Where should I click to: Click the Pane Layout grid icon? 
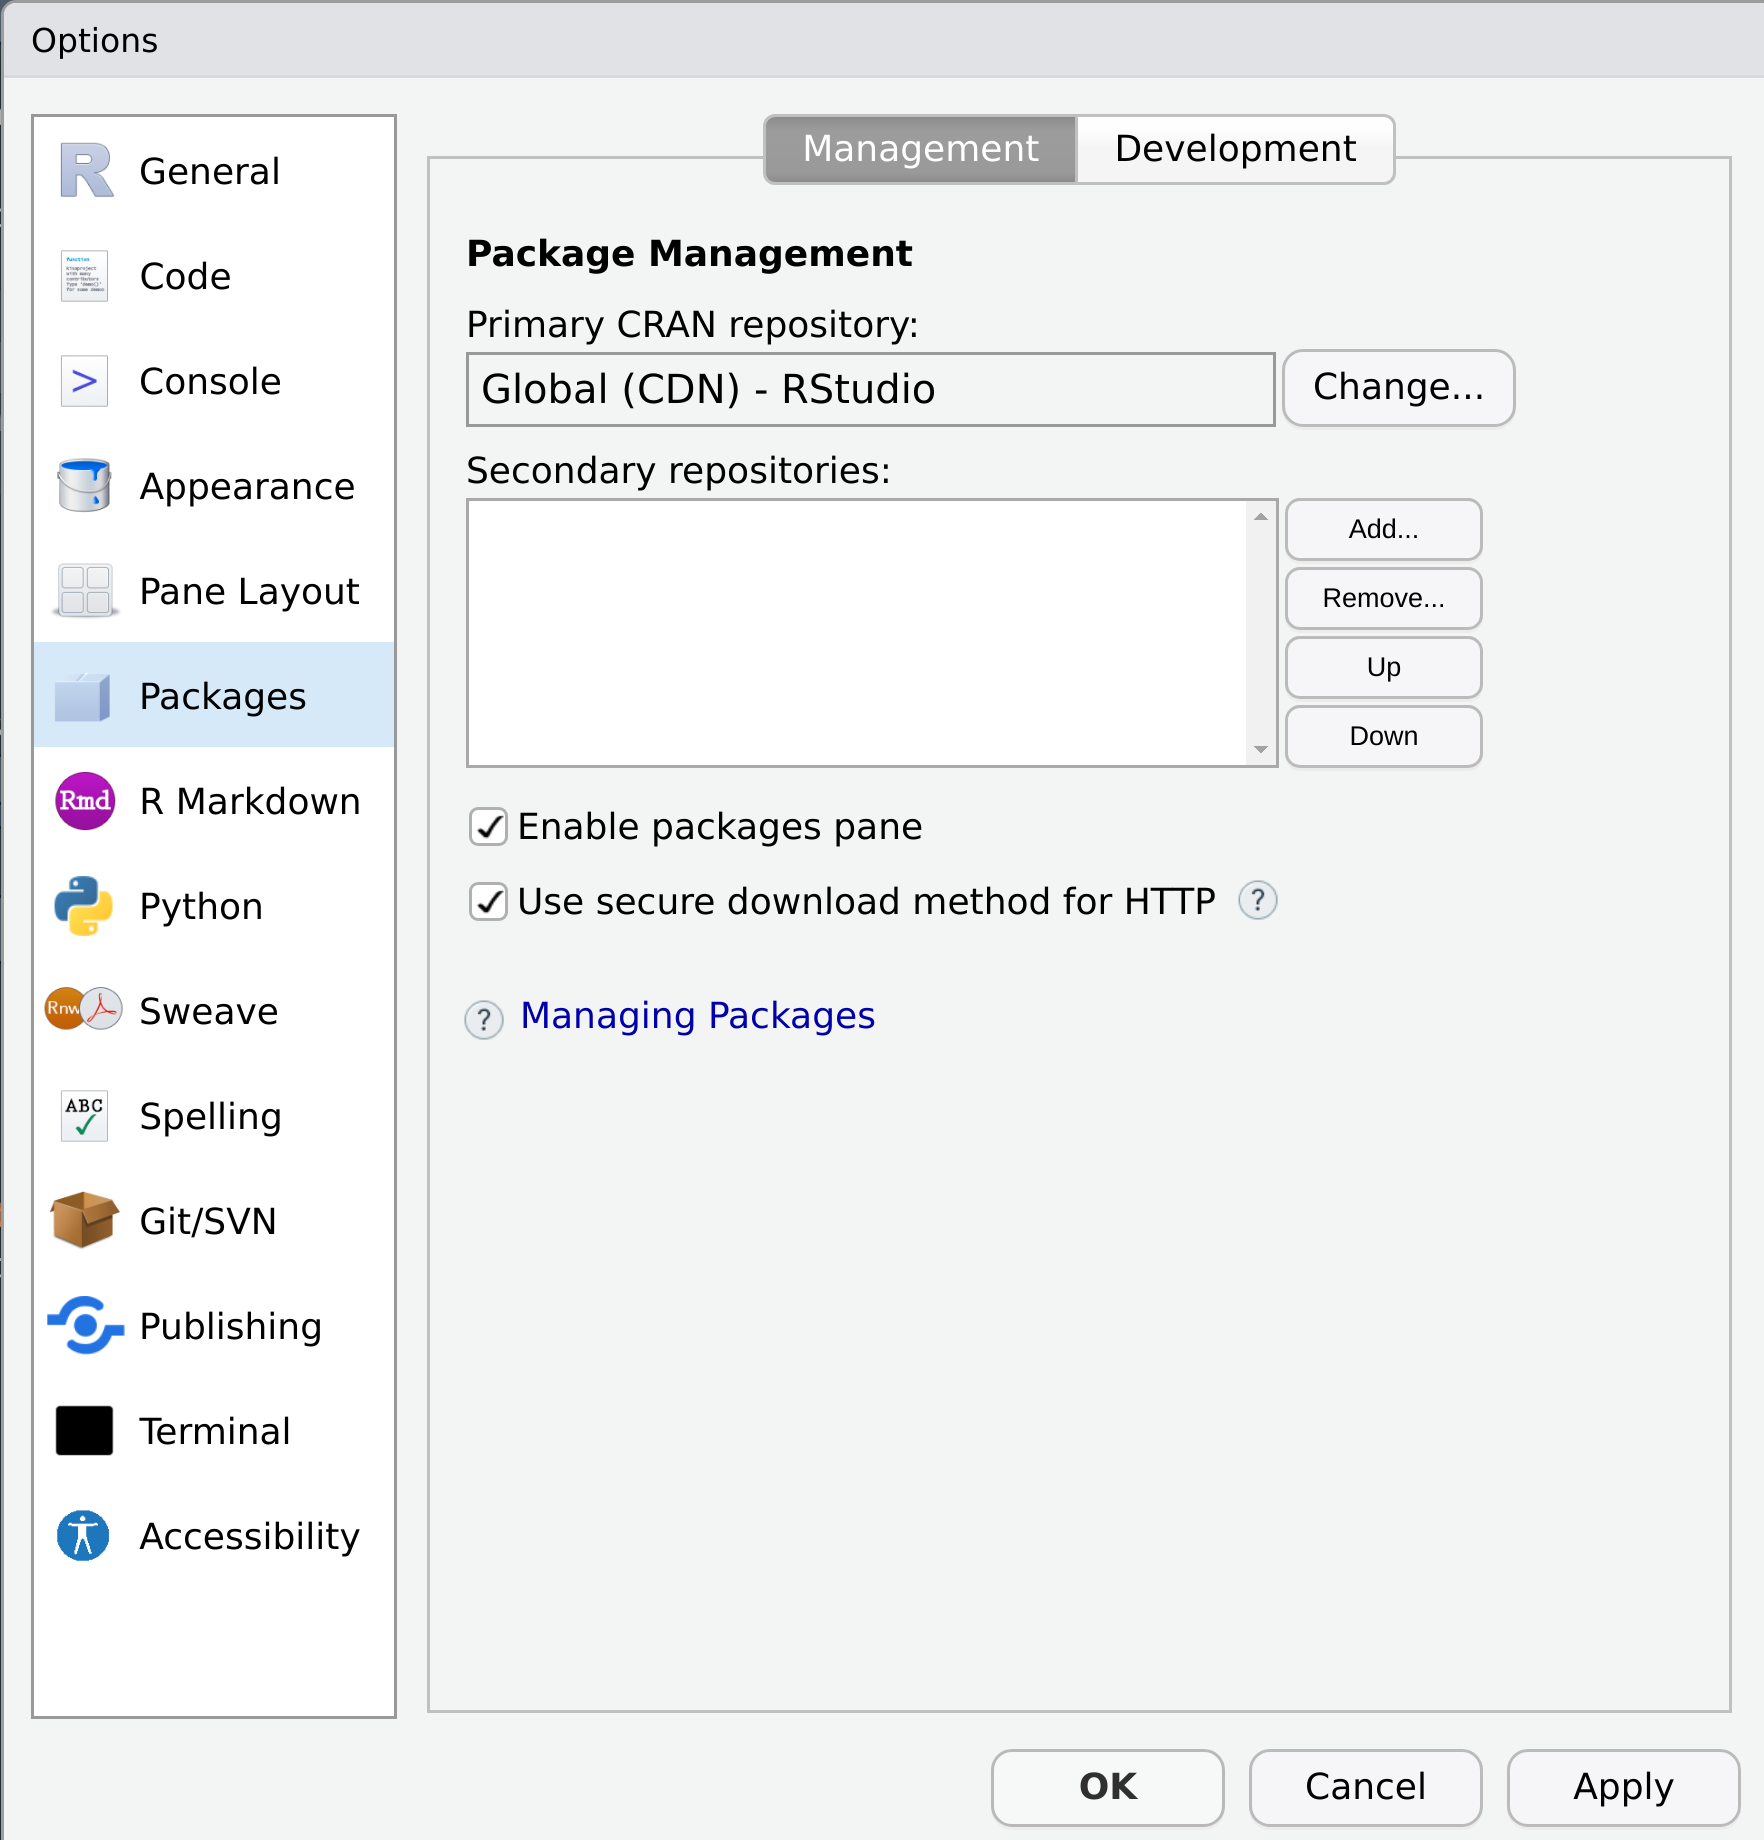(x=85, y=591)
